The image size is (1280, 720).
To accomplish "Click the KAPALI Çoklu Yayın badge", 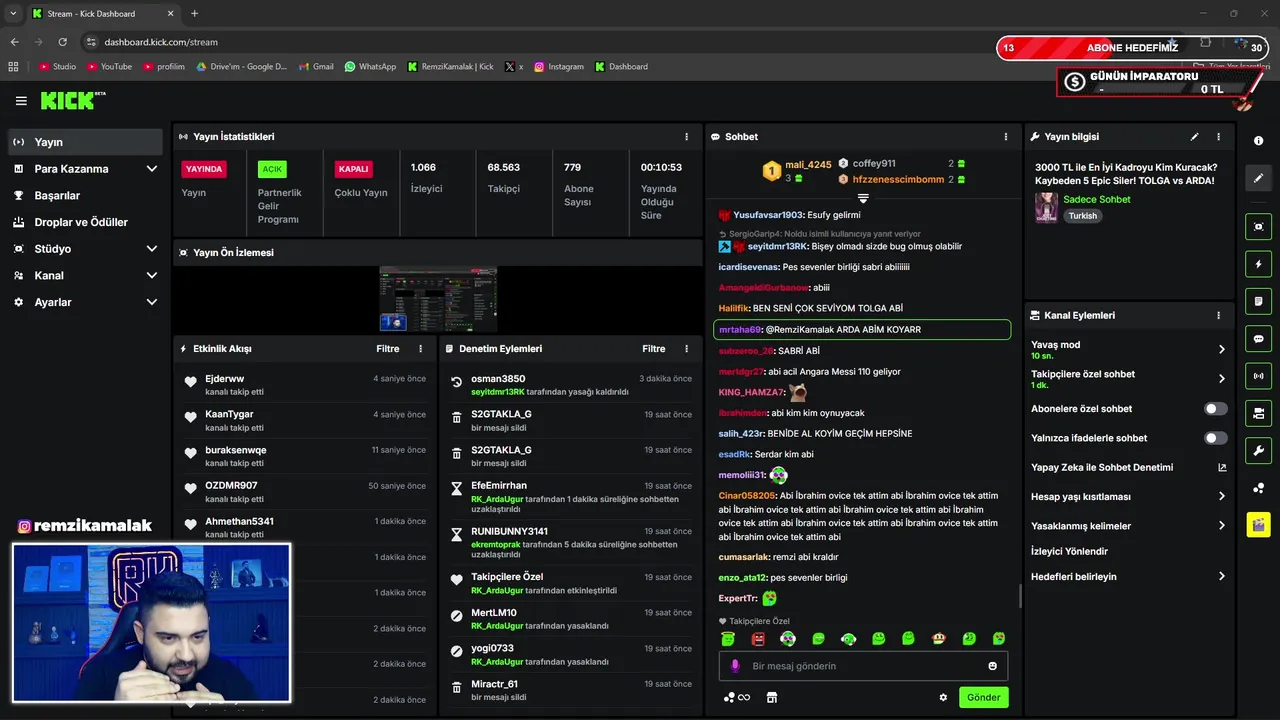I will coord(354,170).
